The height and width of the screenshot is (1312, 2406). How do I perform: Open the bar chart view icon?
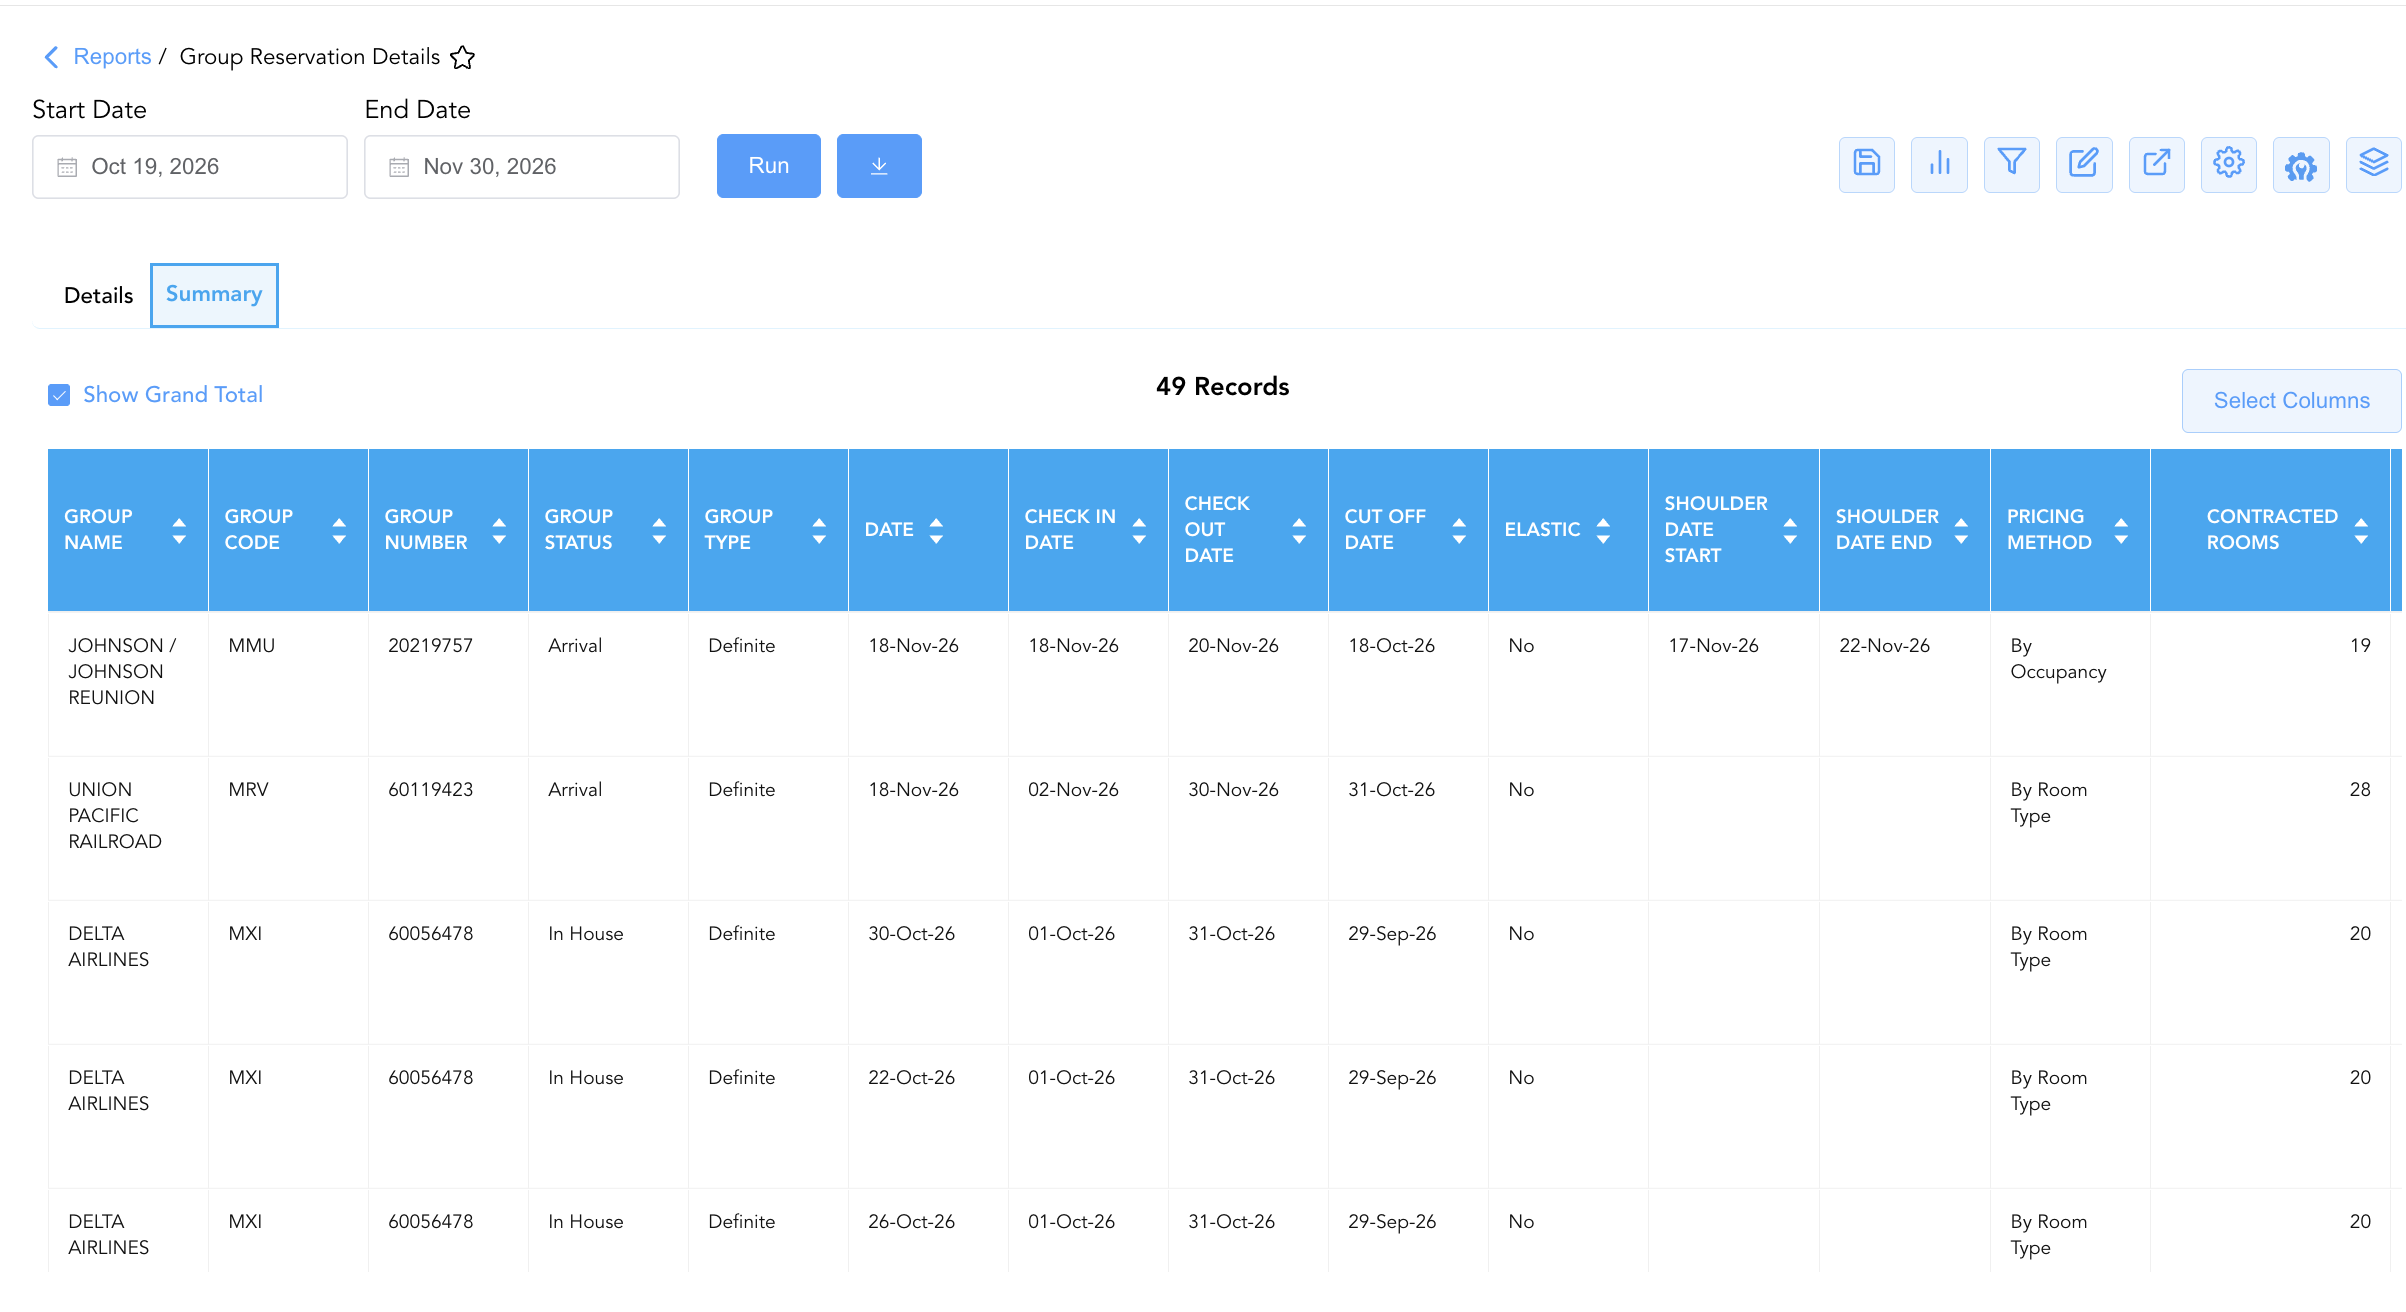tap(1939, 164)
